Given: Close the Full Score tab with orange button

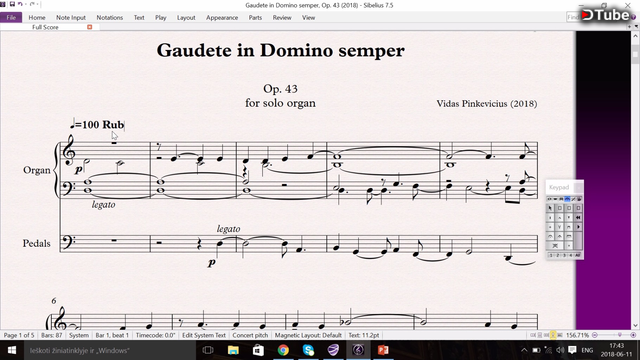Looking at the screenshot, I should (89, 27).
